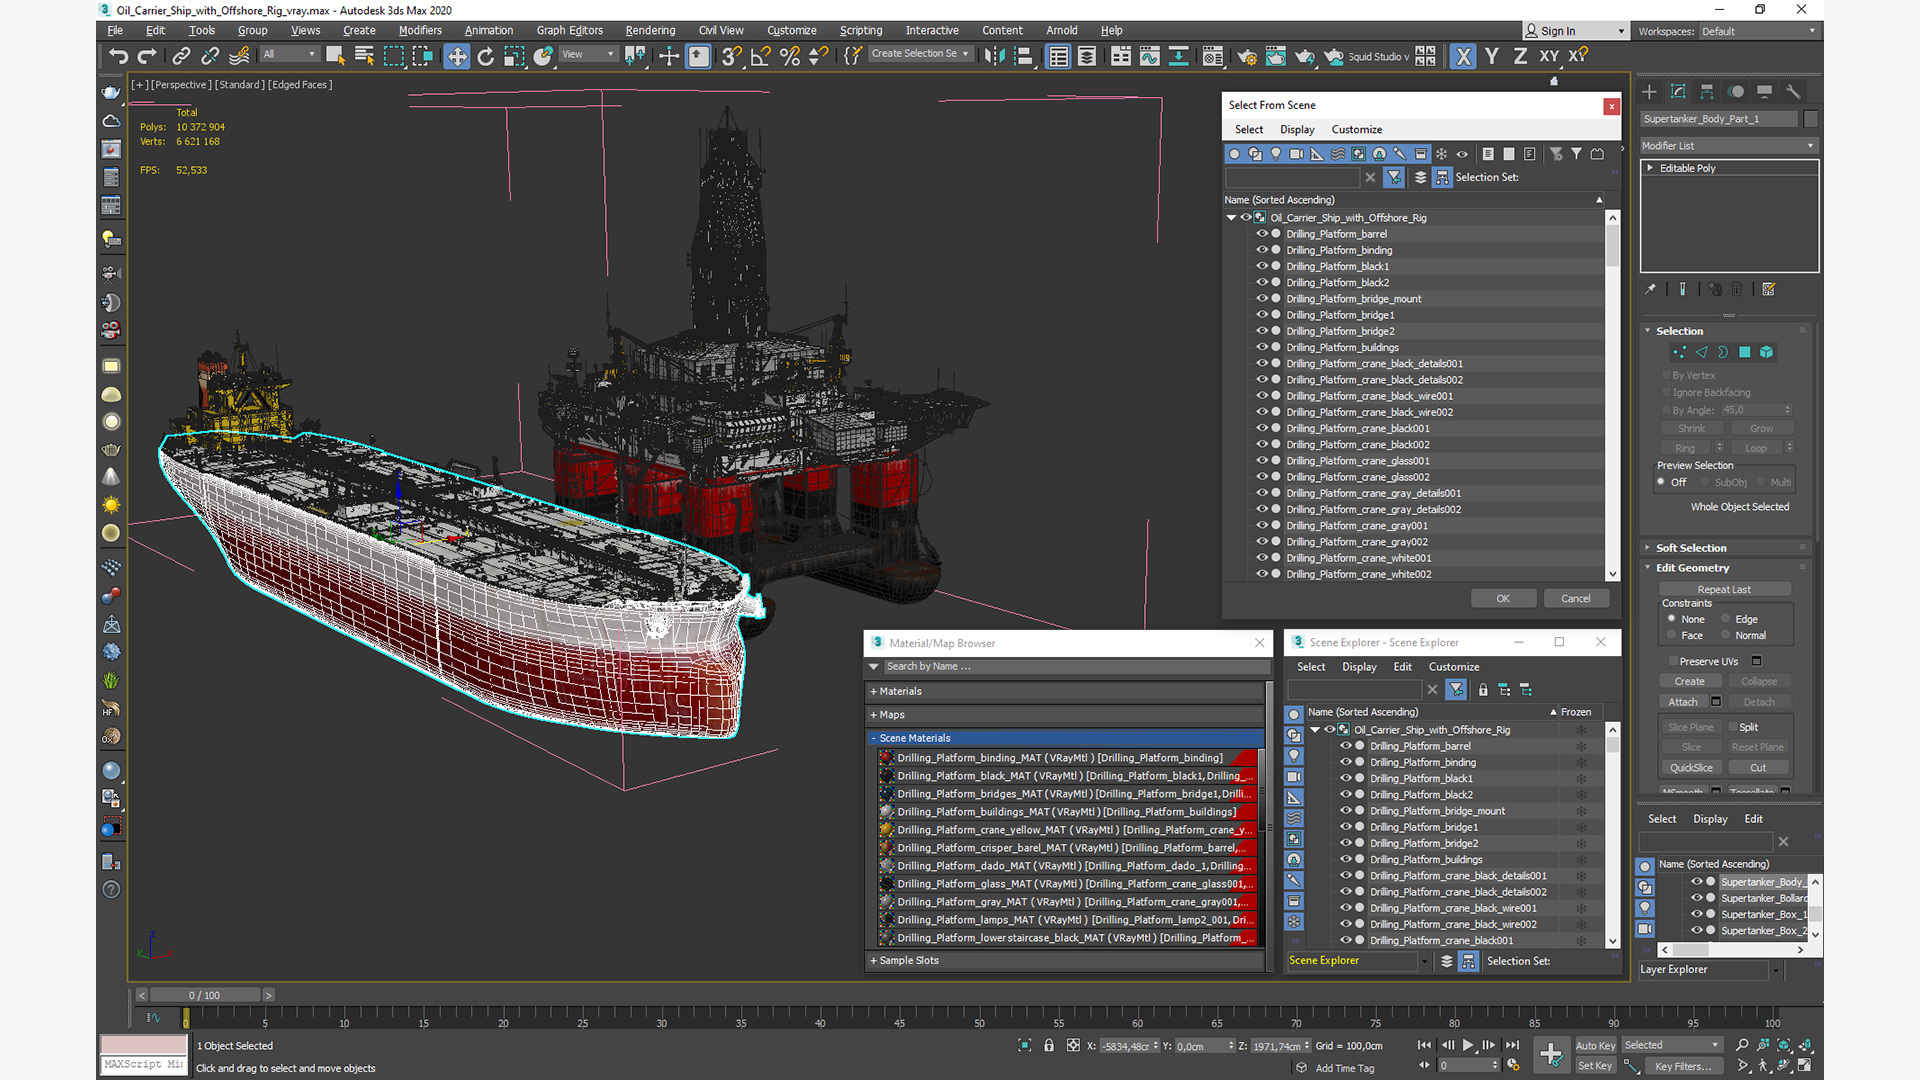This screenshot has width=1920, height=1080.
Task: Choose Rectangular Selection Region tool
Action: coord(394,56)
